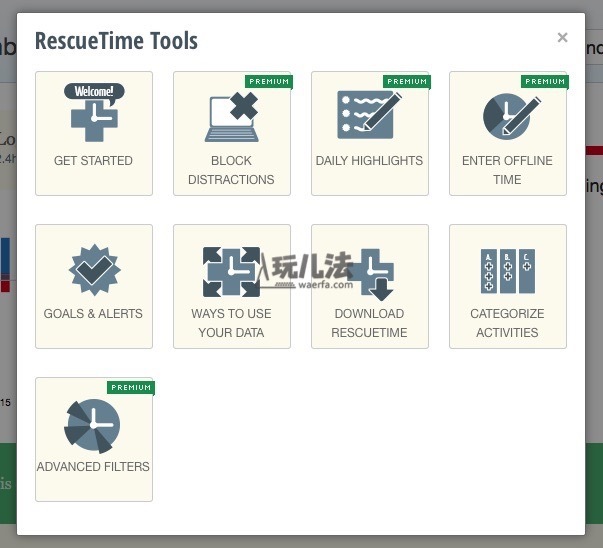Click the laptop with X icon

pos(232,115)
